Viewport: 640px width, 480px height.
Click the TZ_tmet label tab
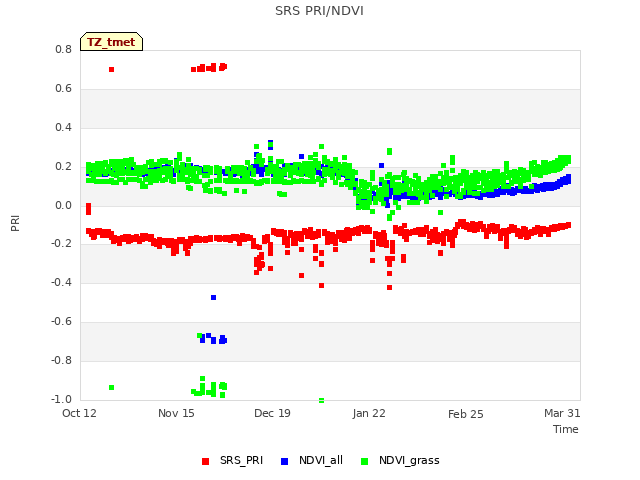(x=111, y=42)
